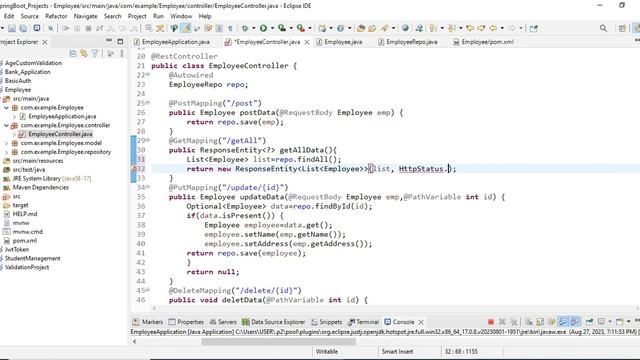Viewport: 640px width, 360px height.
Task: Toggle Block Selection Mode icon
Action: [x=219, y=28]
